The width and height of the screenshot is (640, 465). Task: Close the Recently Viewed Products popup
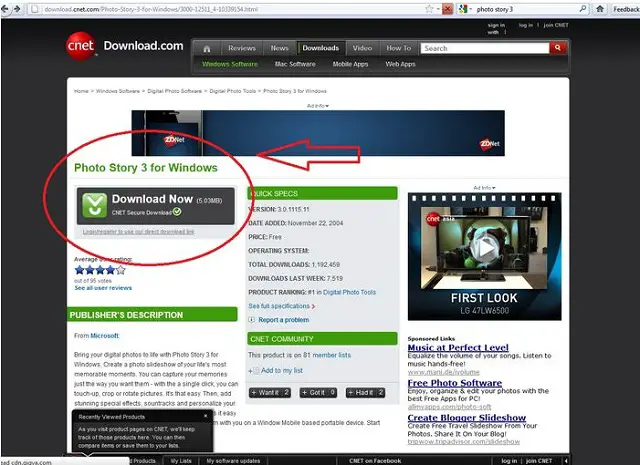[205, 416]
